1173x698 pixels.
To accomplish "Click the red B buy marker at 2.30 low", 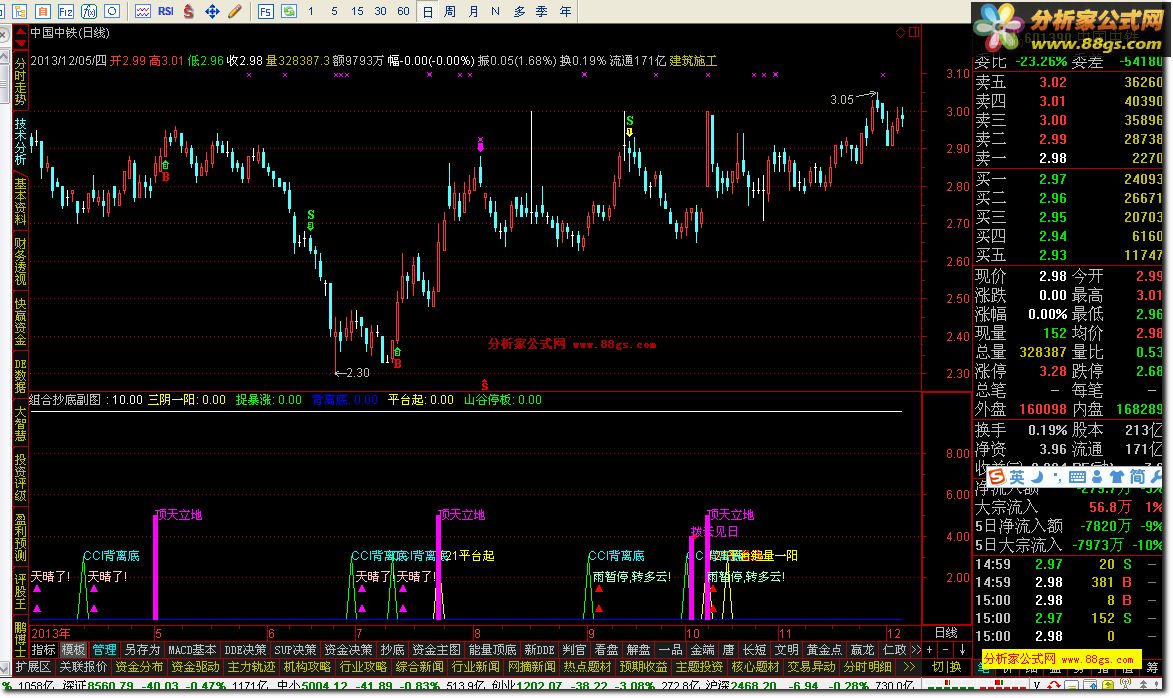I will click(397, 364).
